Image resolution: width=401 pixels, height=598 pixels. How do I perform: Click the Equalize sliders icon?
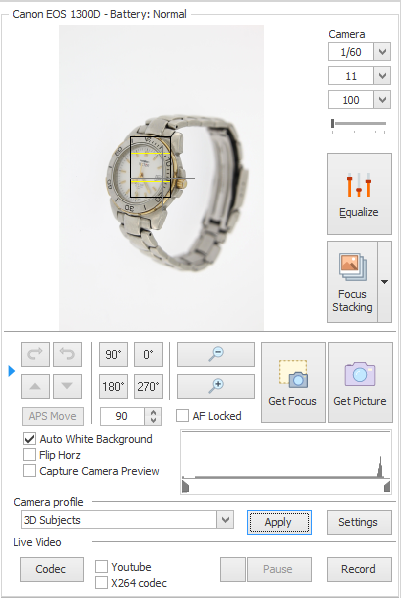point(359,185)
